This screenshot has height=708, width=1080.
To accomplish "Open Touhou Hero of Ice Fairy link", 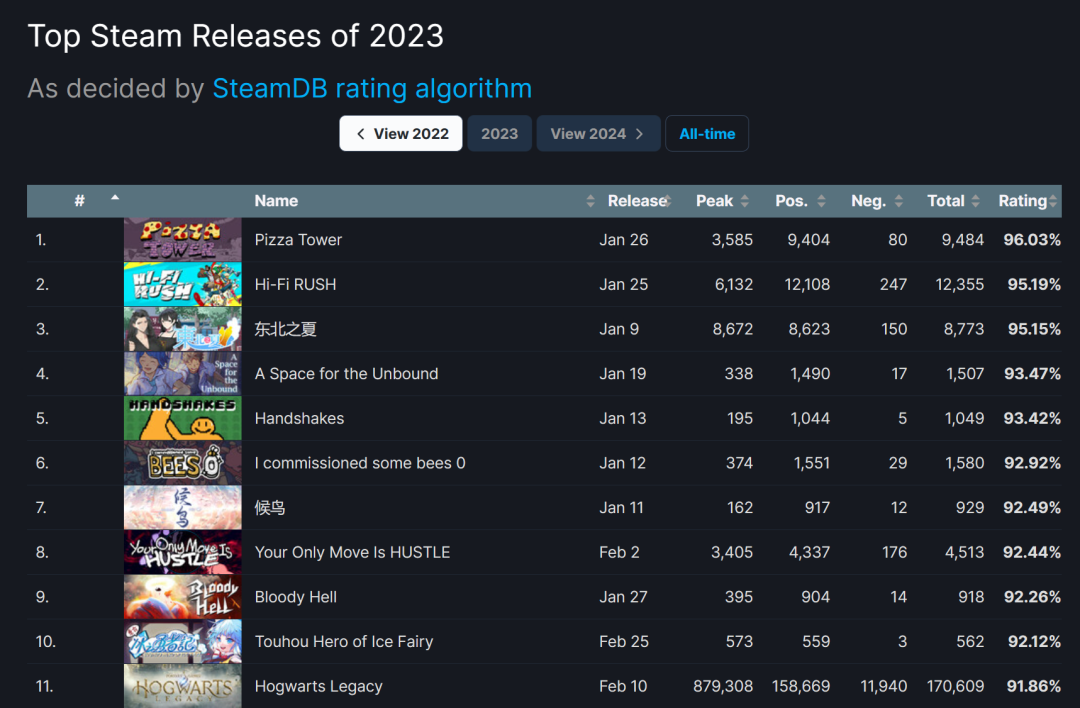I will [344, 642].
